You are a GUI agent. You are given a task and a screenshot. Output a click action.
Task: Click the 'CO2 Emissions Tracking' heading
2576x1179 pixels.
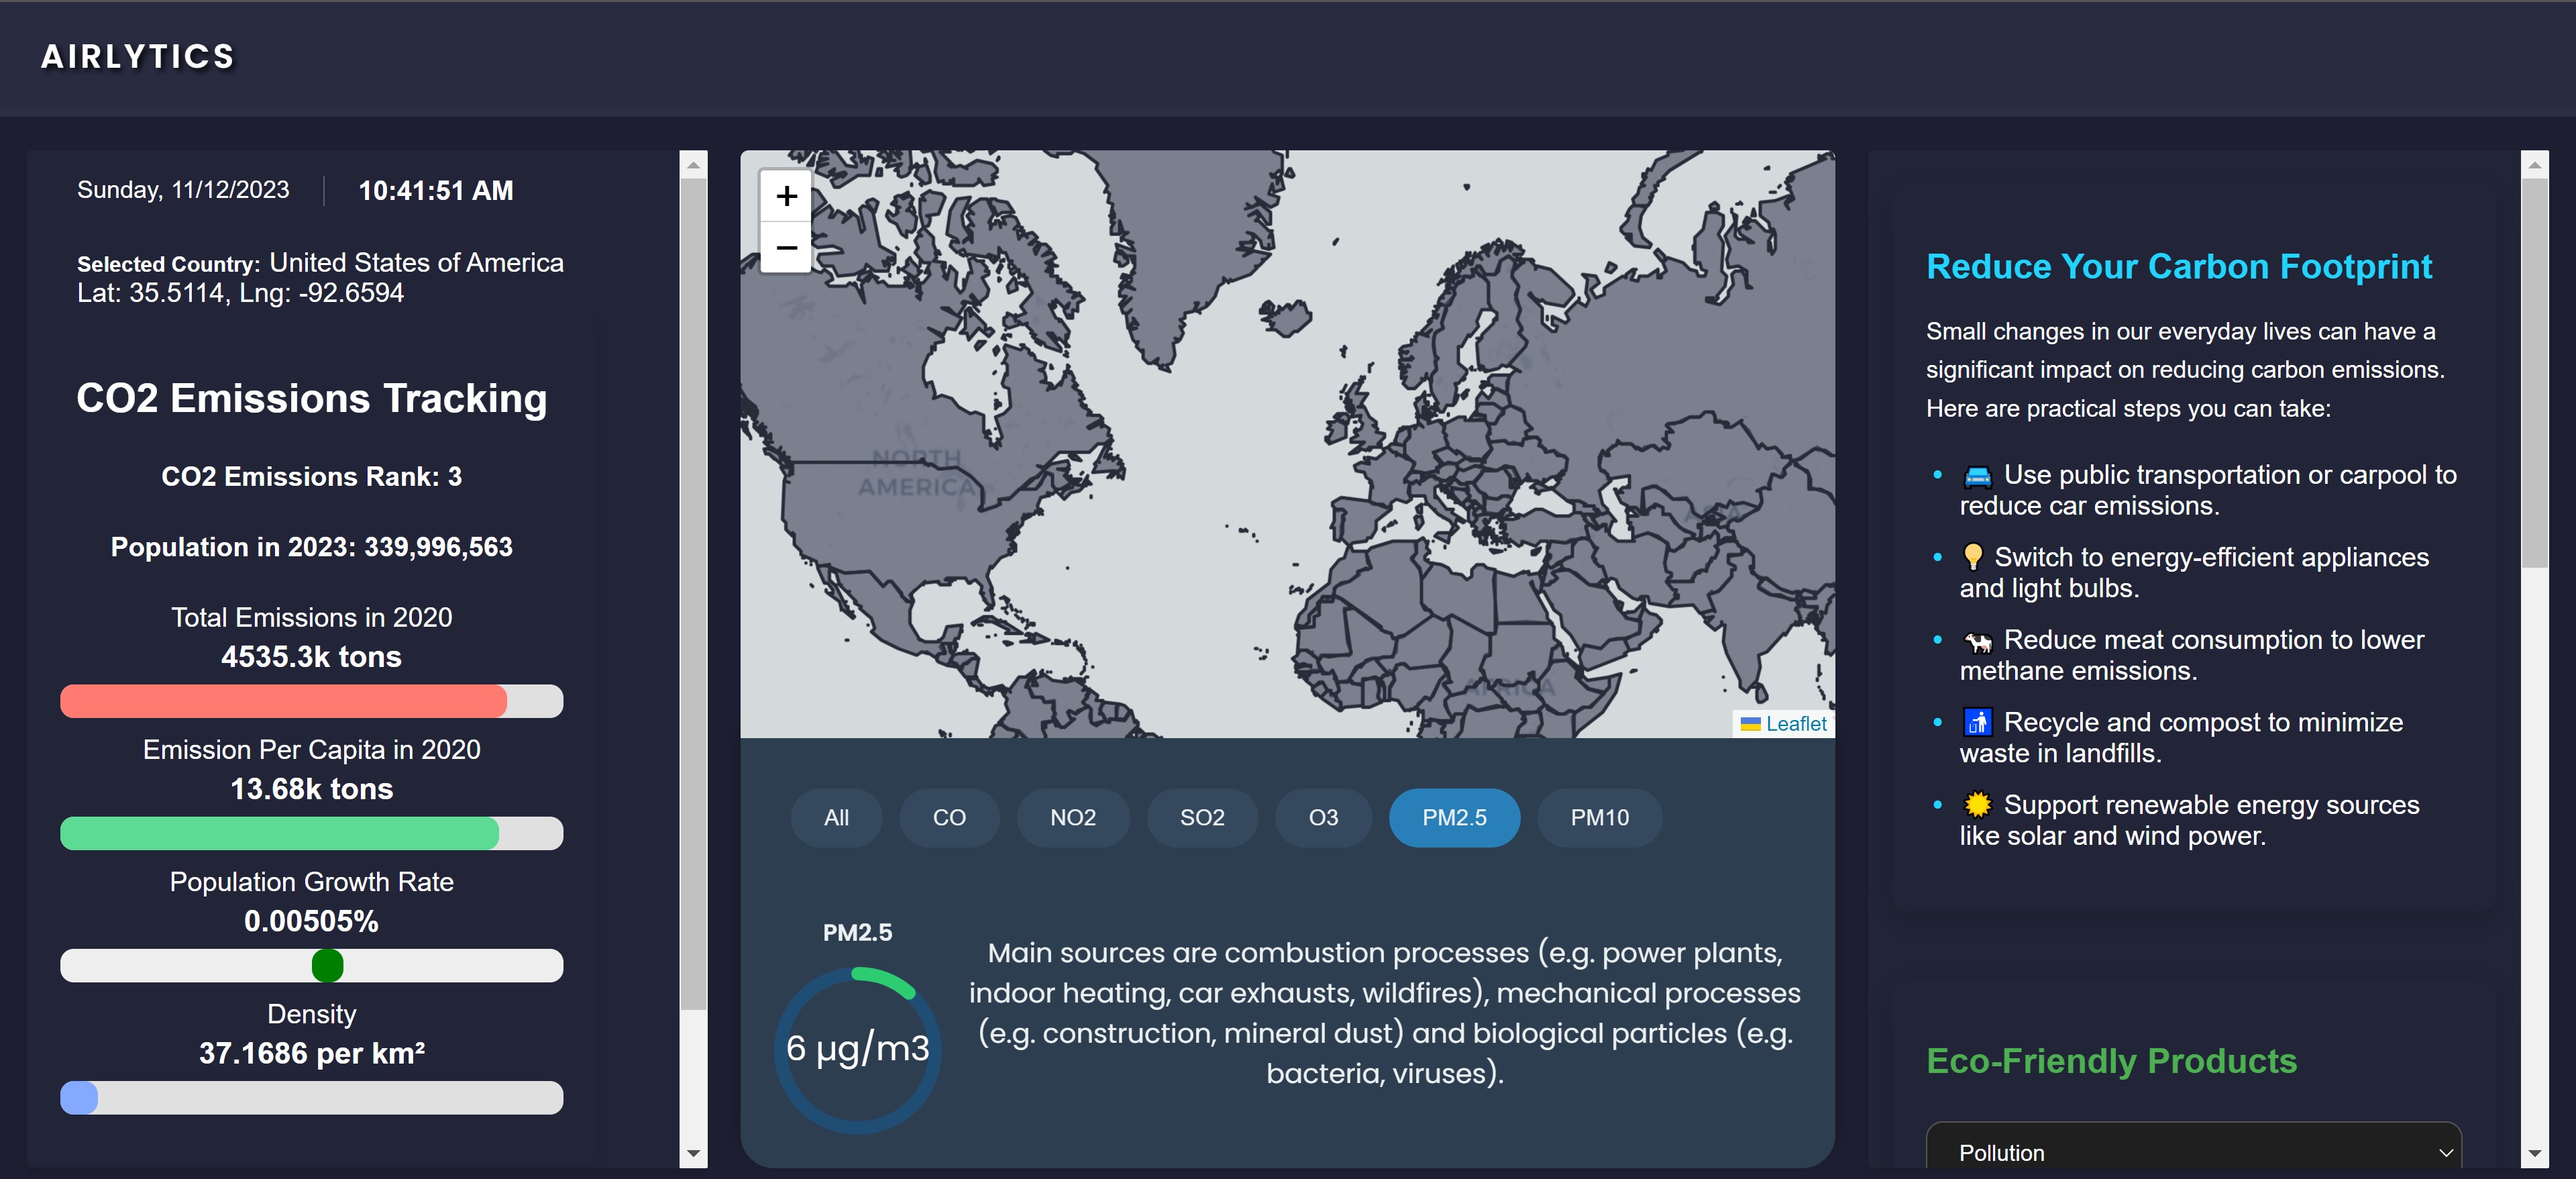click(311, 398)
